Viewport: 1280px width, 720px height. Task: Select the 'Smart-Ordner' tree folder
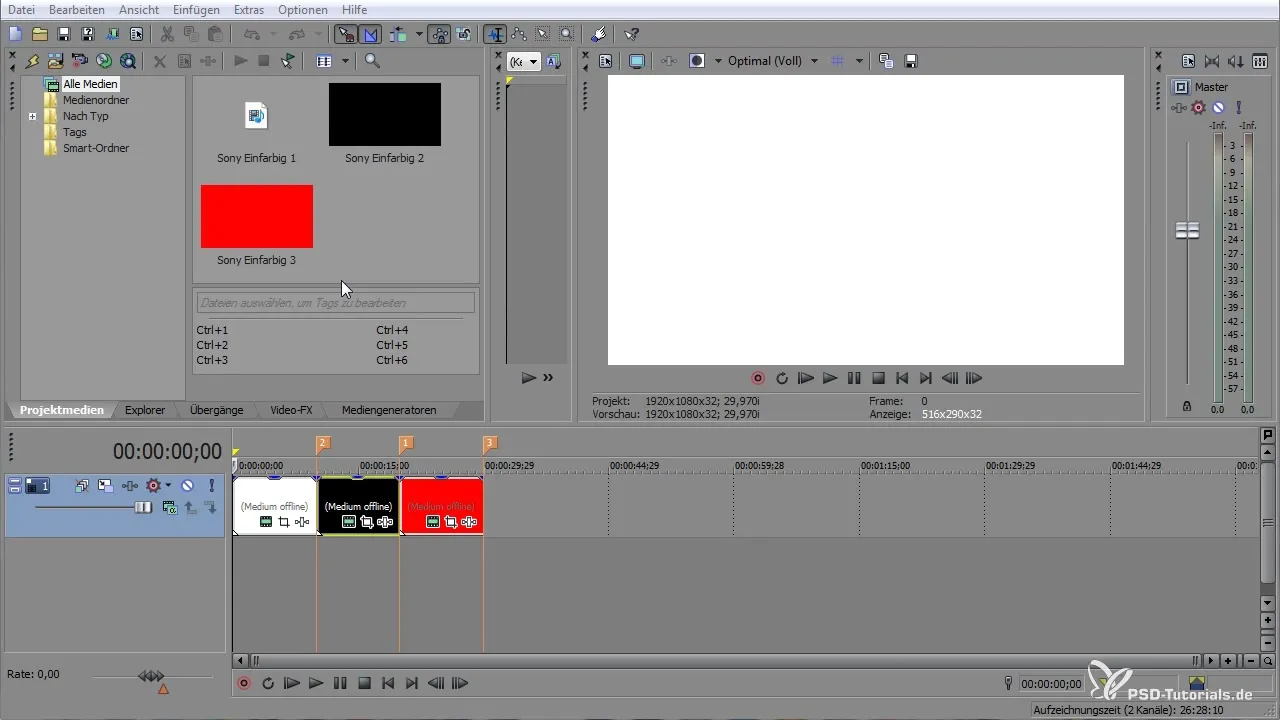[96, 148]
